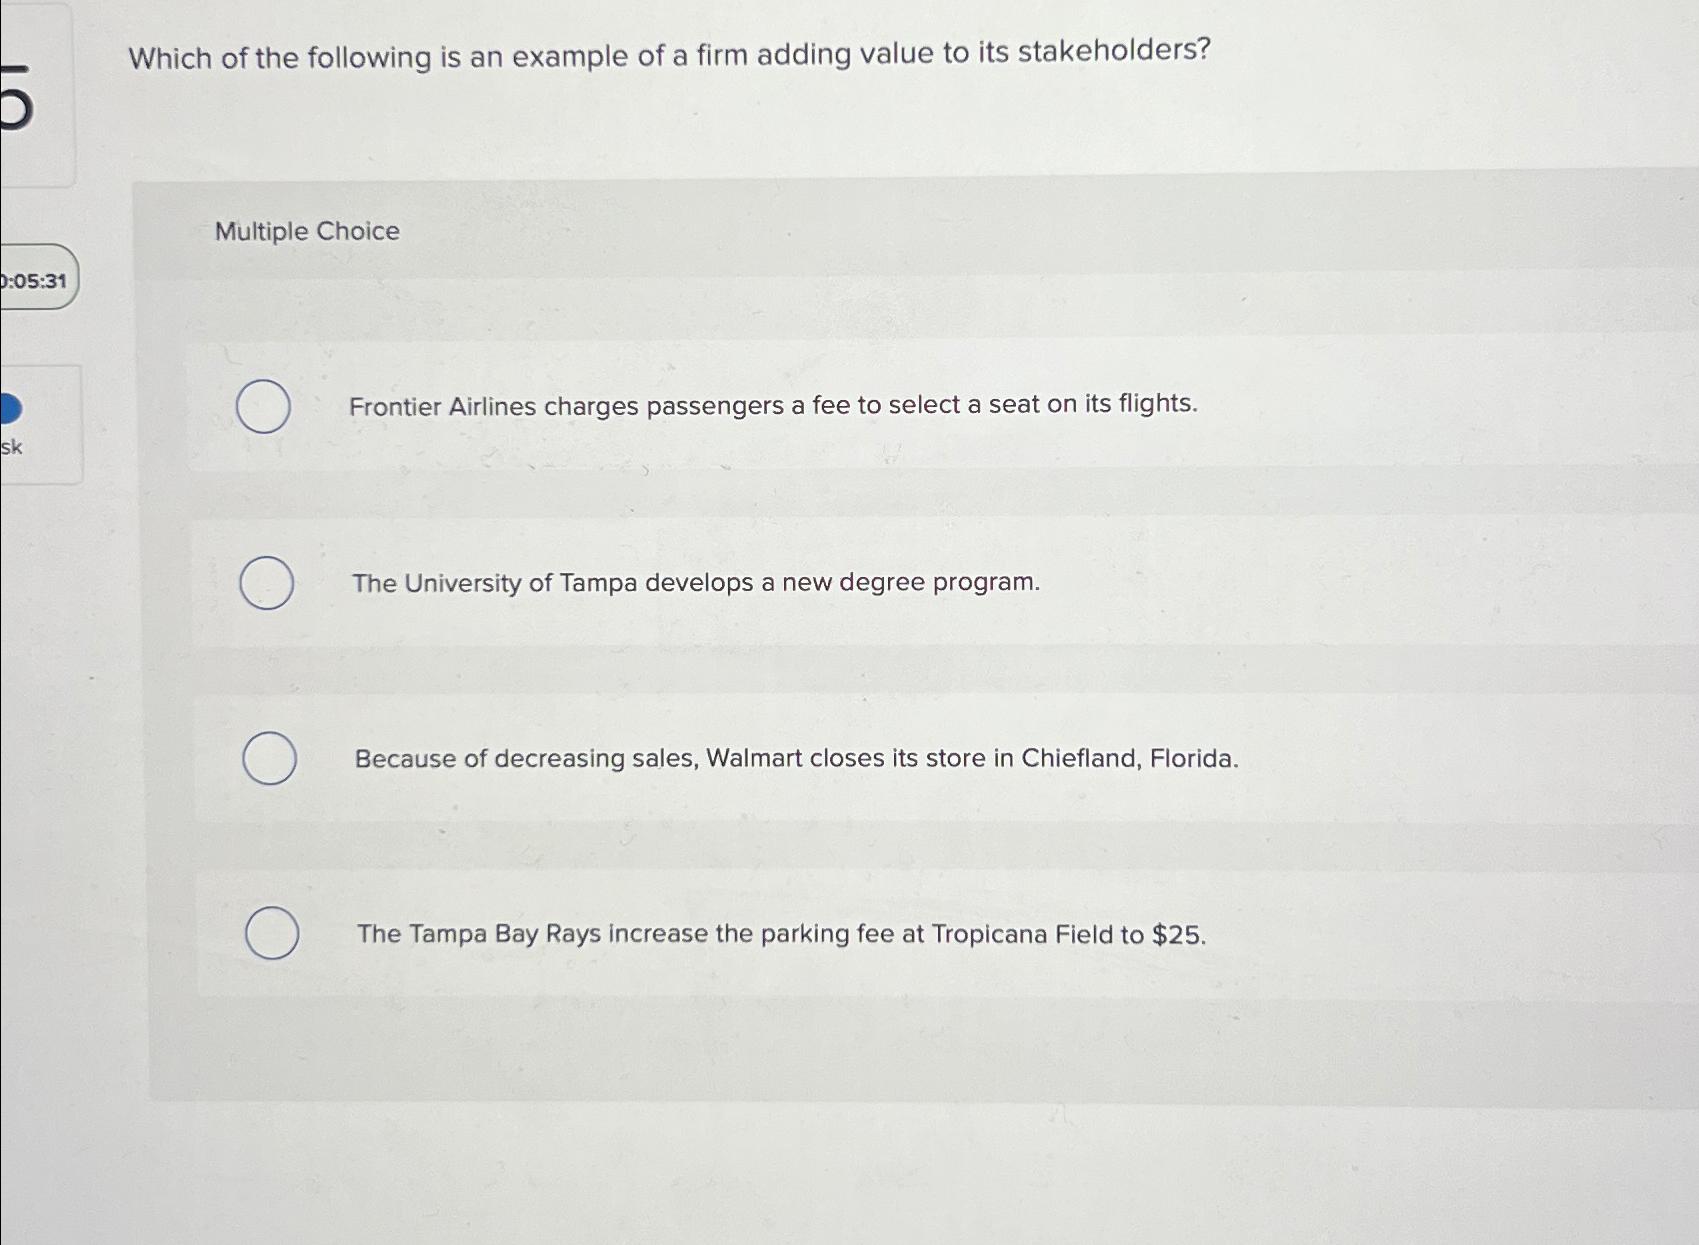Select the Tampa Bay Rays radio button
This screenshot has height=1245, width=1699.
(272, 933)
